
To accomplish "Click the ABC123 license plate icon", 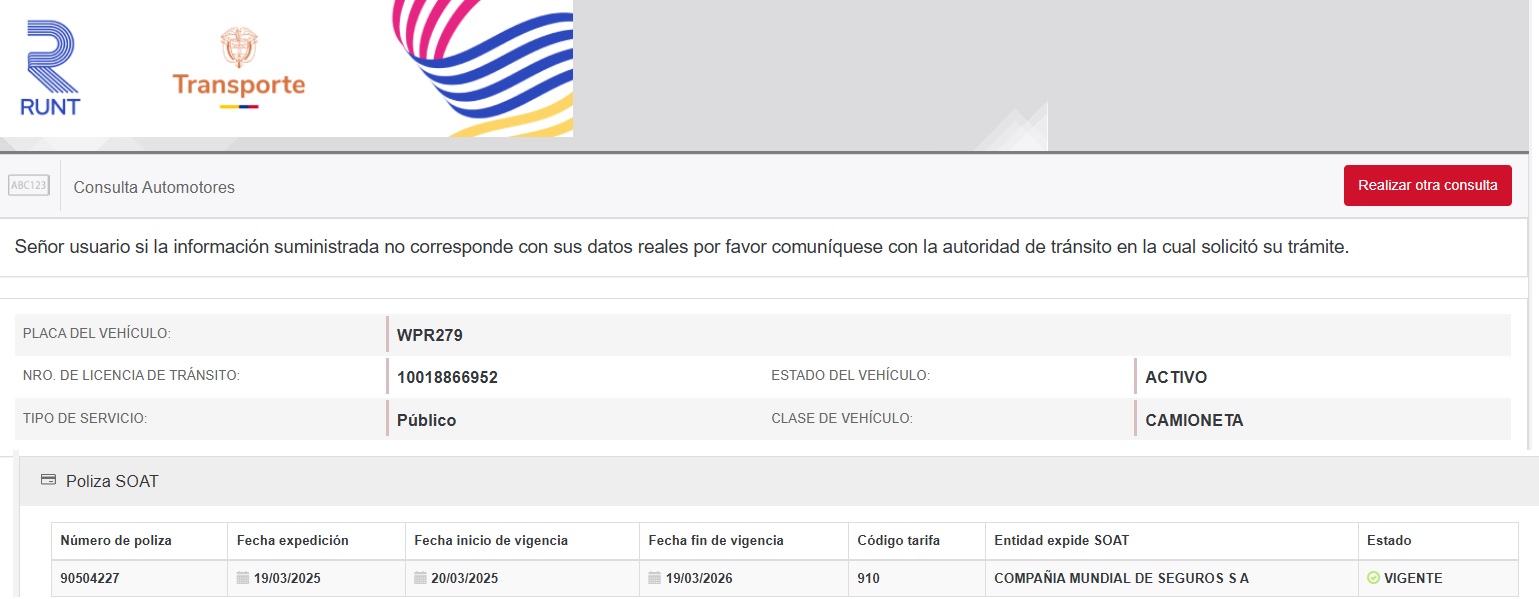I will (x=28, y=186).
